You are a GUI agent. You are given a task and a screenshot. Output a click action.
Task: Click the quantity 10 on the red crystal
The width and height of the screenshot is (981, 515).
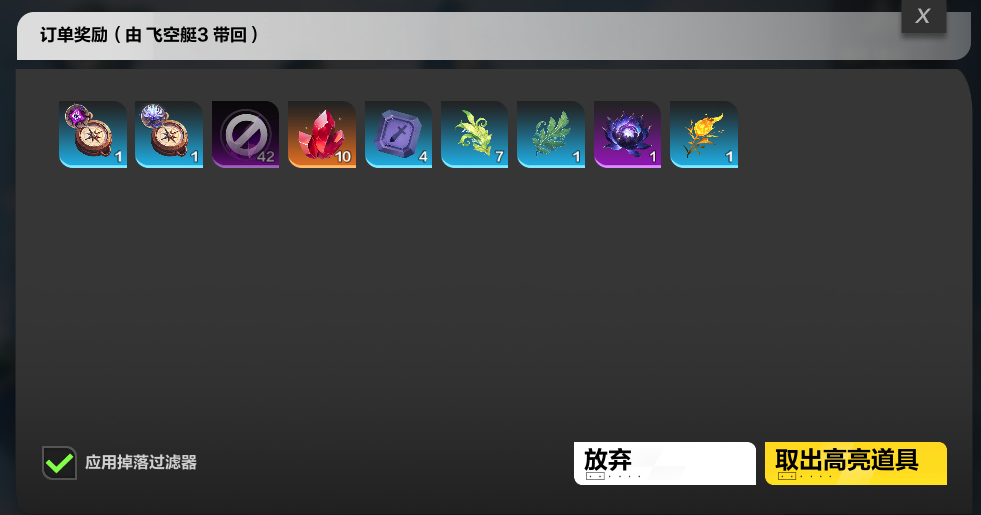343,156
